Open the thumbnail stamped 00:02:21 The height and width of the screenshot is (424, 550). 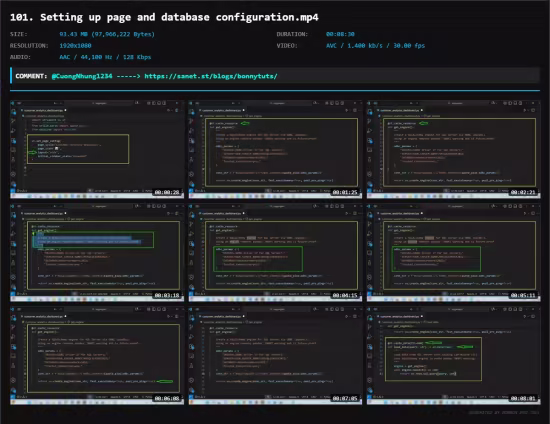[x=454, y=149]
